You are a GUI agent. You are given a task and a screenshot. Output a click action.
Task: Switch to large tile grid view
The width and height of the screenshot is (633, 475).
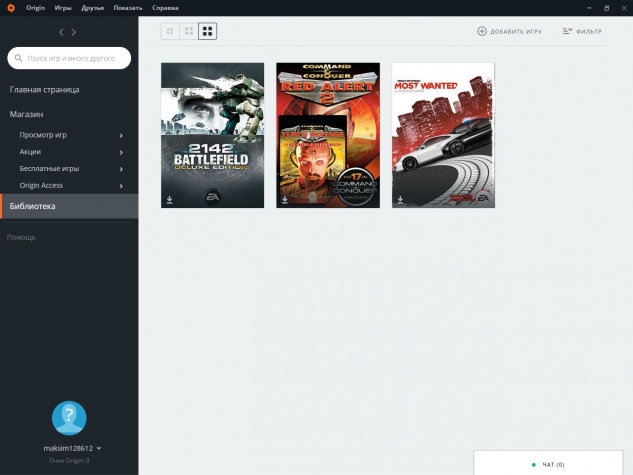pos(208,31)
